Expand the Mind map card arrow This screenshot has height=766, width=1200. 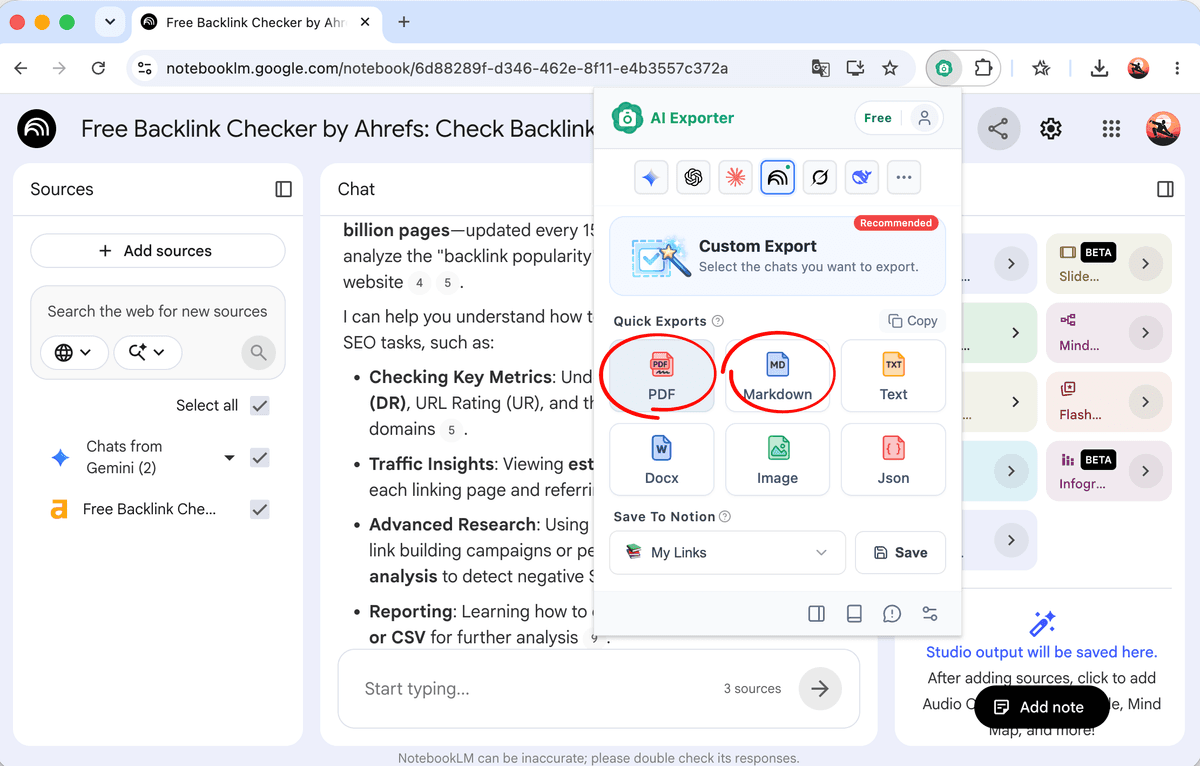(1145, 333)
